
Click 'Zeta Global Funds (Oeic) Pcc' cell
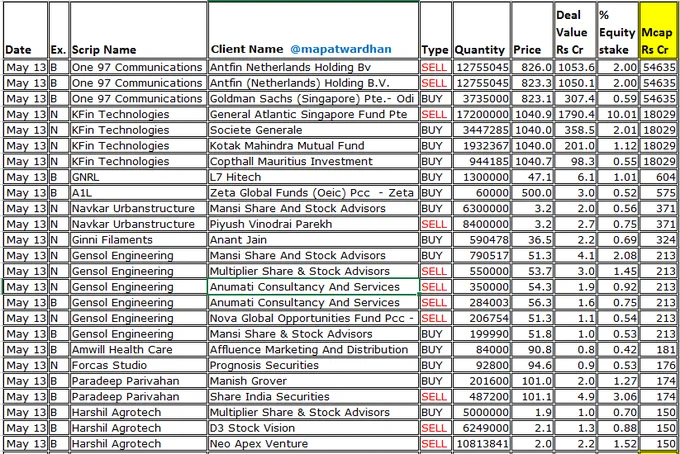click(314, 193)
